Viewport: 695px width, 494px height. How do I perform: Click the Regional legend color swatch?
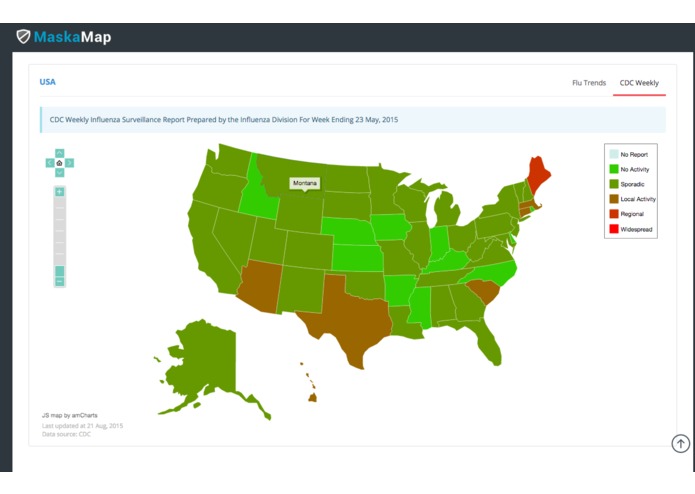point(614,214)
